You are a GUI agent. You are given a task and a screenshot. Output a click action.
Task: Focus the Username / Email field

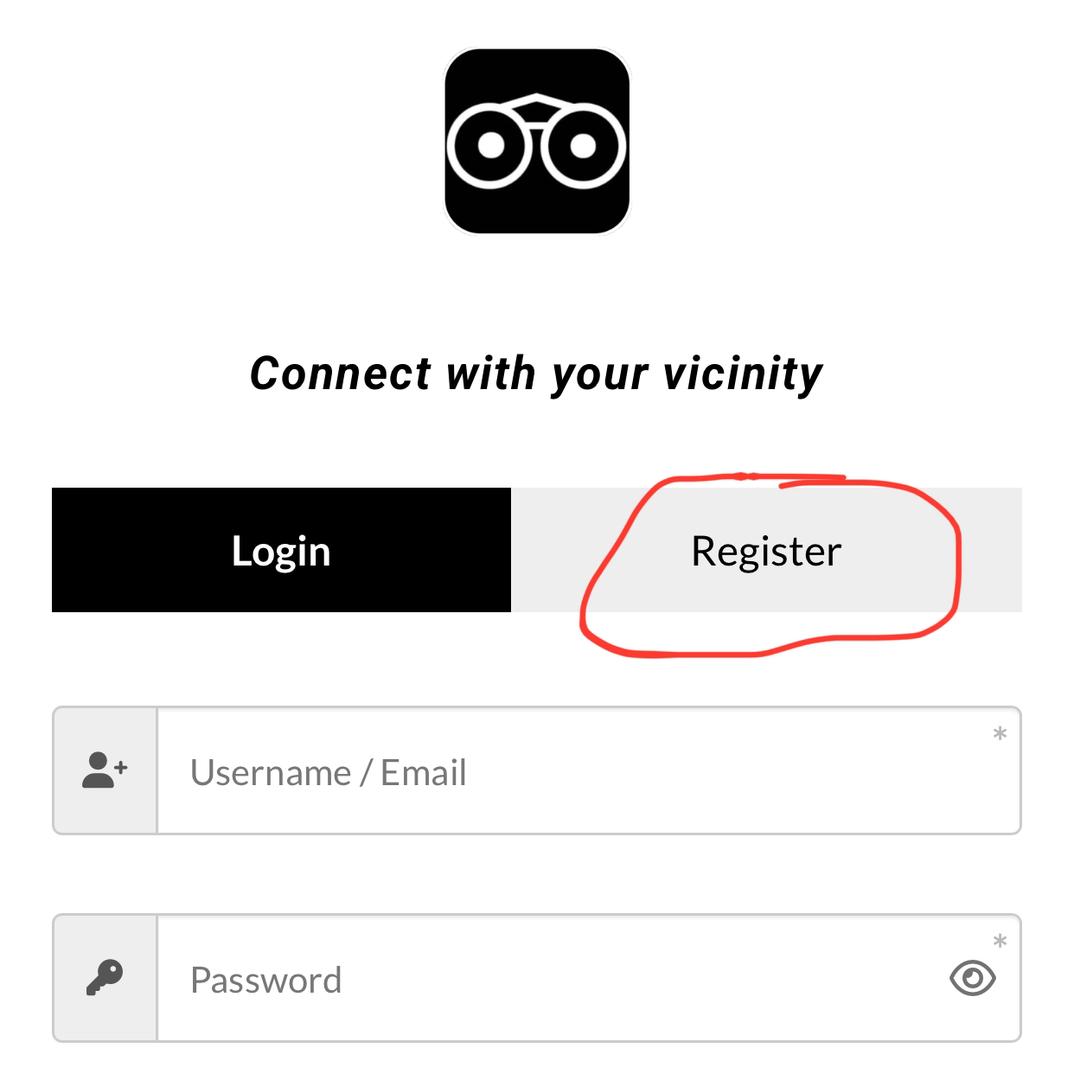pyautogui.click(x=589, y=771)
